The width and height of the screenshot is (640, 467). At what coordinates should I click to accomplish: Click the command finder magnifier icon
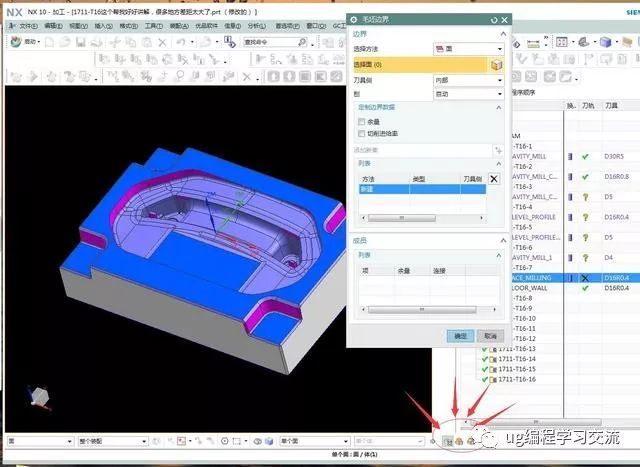tap(302, 42)
